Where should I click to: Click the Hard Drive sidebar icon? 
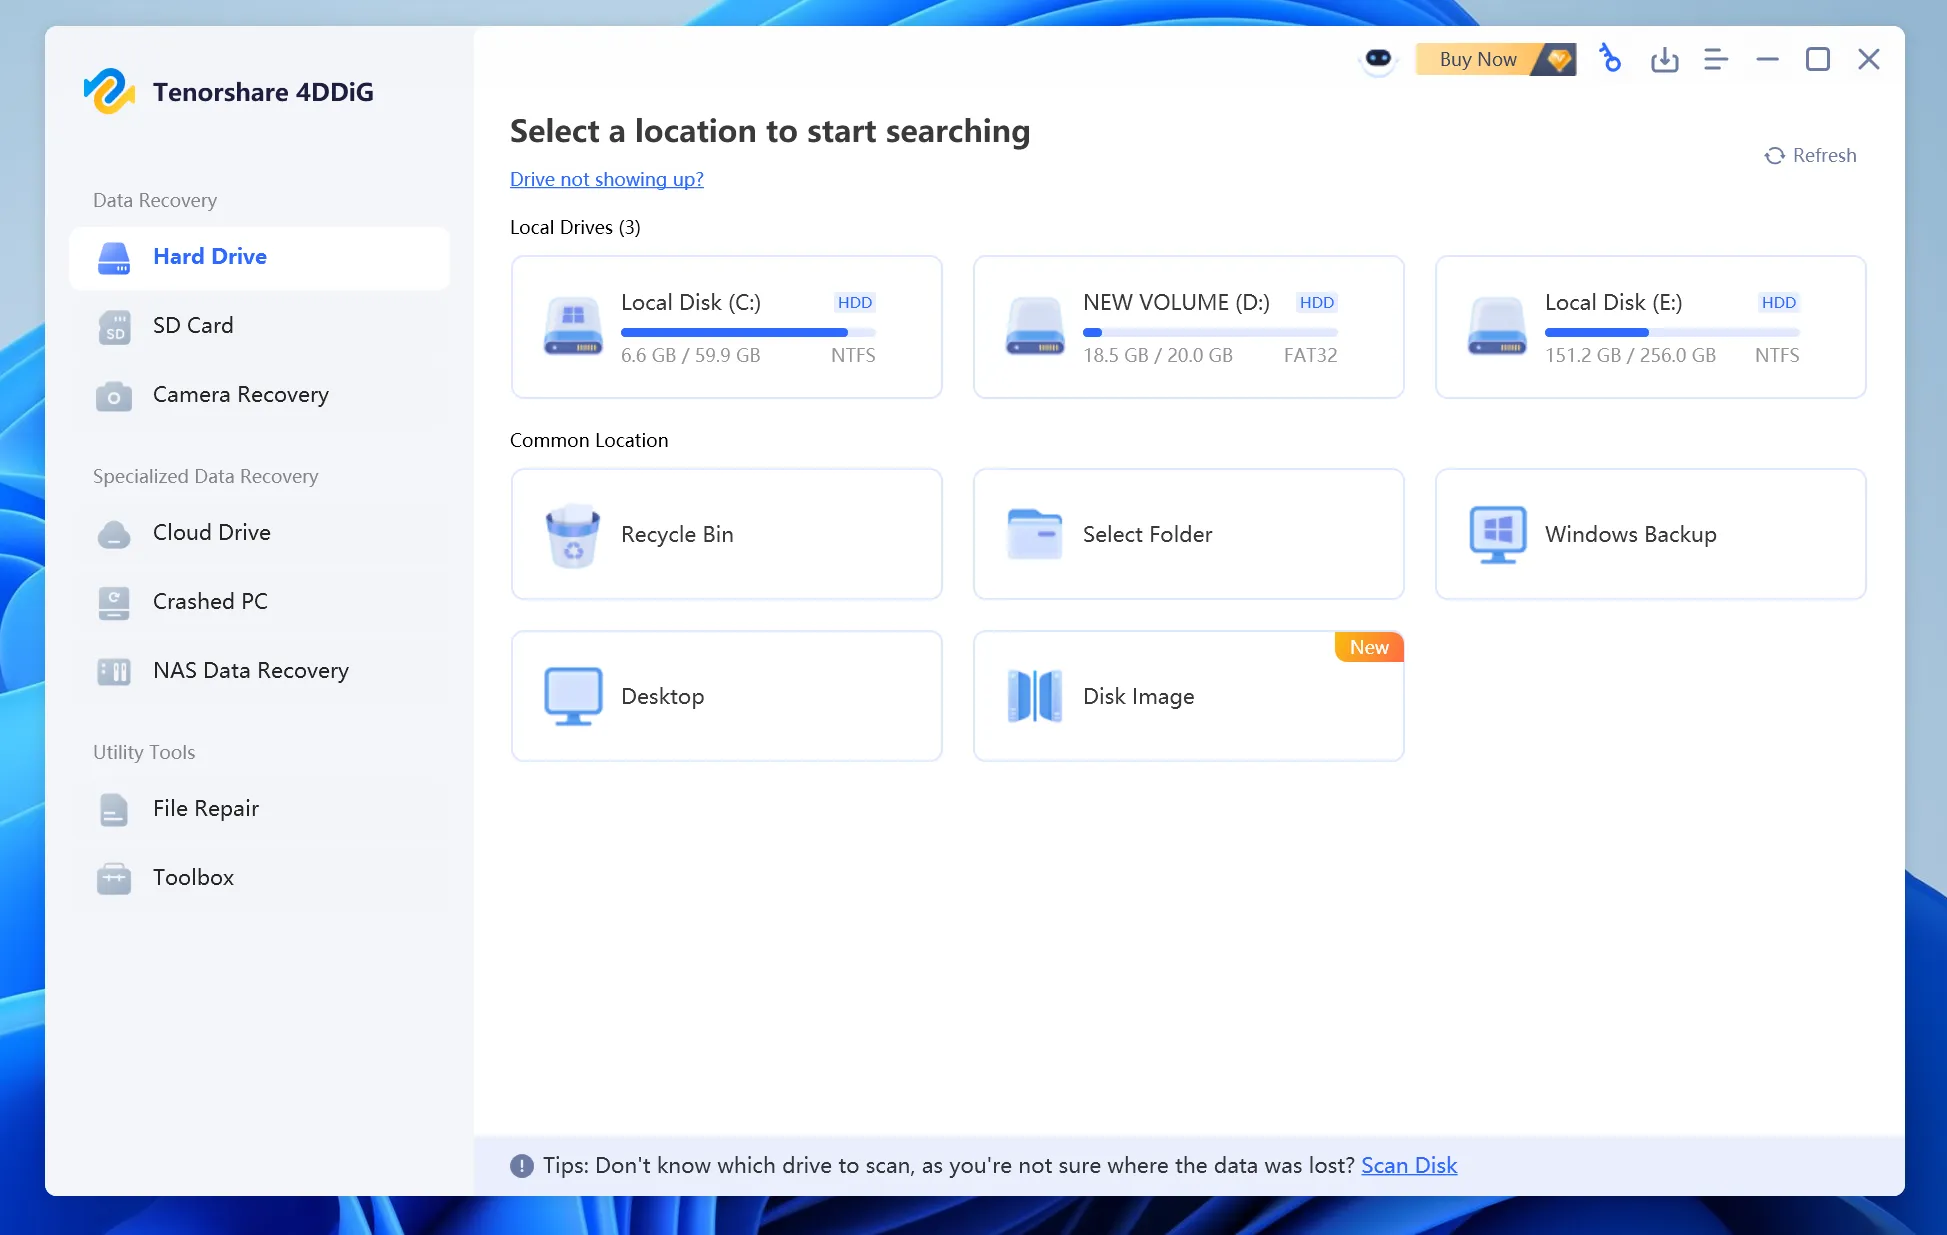114,258
